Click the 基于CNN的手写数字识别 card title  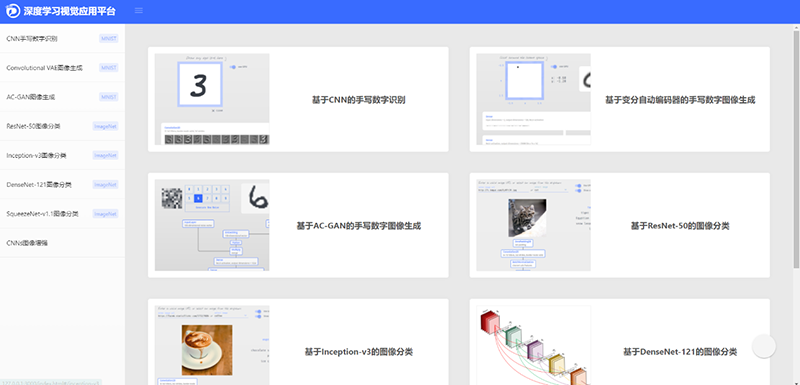pyautogui.click(x=359, y=100)
